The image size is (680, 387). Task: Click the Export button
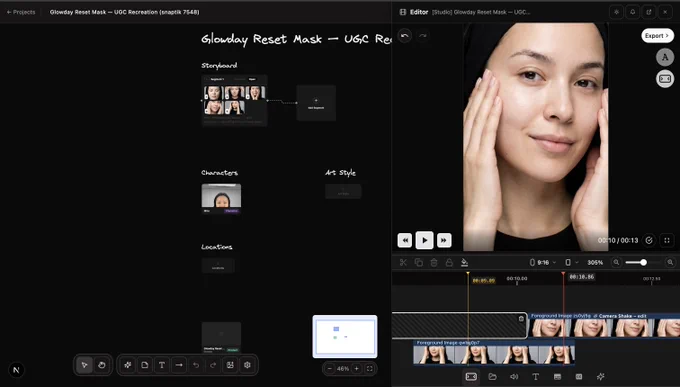[x=657, y=36]
